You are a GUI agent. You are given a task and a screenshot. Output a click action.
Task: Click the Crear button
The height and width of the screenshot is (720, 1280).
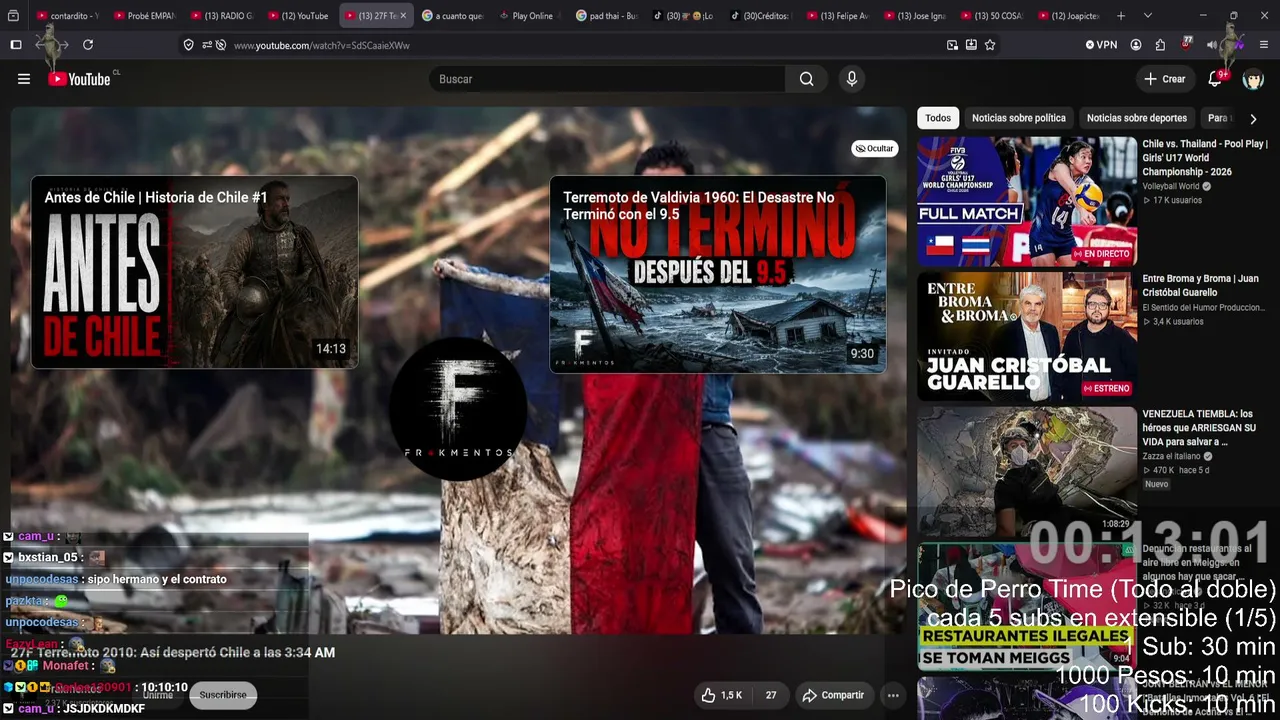[1165, 79]
